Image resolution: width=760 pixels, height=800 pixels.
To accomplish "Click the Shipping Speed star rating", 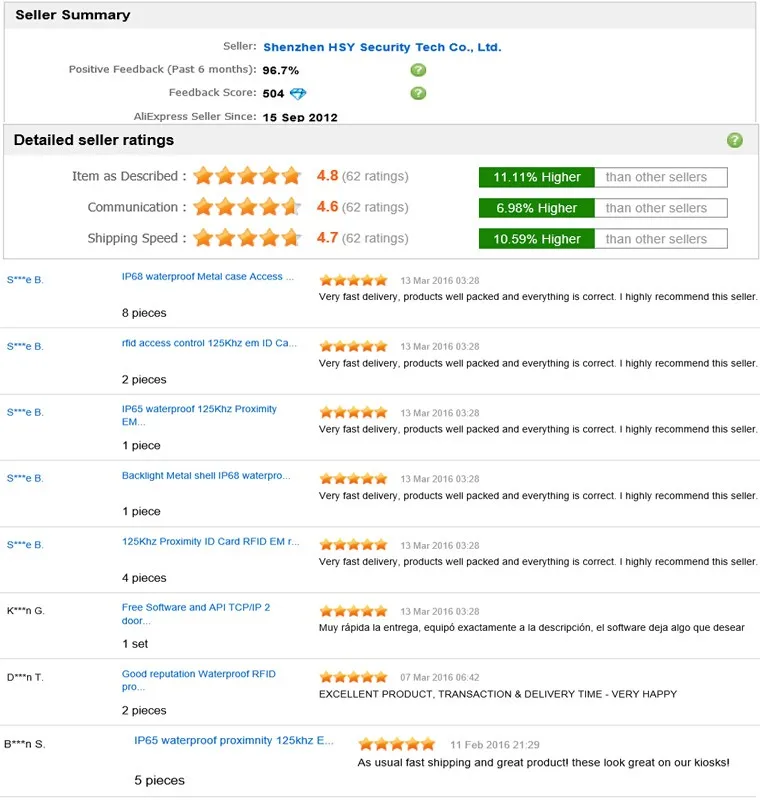I will tap(247, 238).
